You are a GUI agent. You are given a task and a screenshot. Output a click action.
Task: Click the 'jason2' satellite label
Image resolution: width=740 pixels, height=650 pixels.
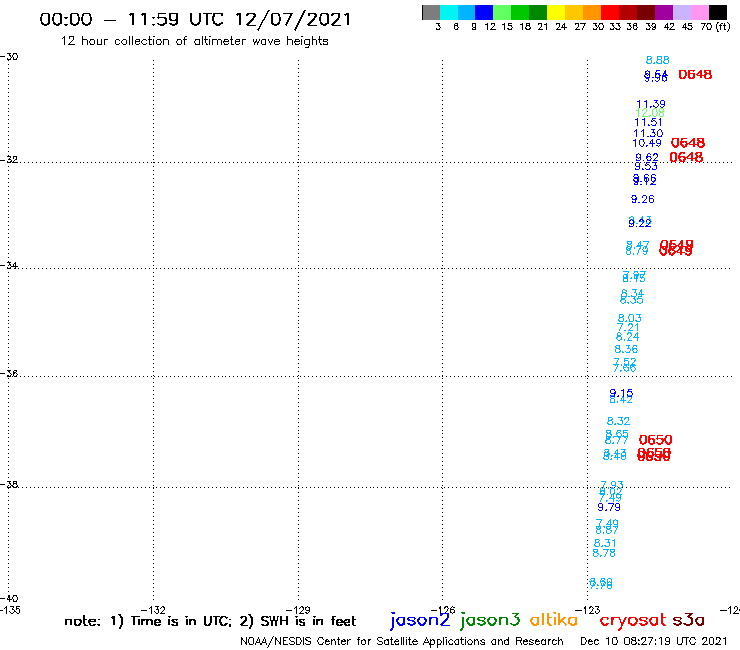[420, 620]
